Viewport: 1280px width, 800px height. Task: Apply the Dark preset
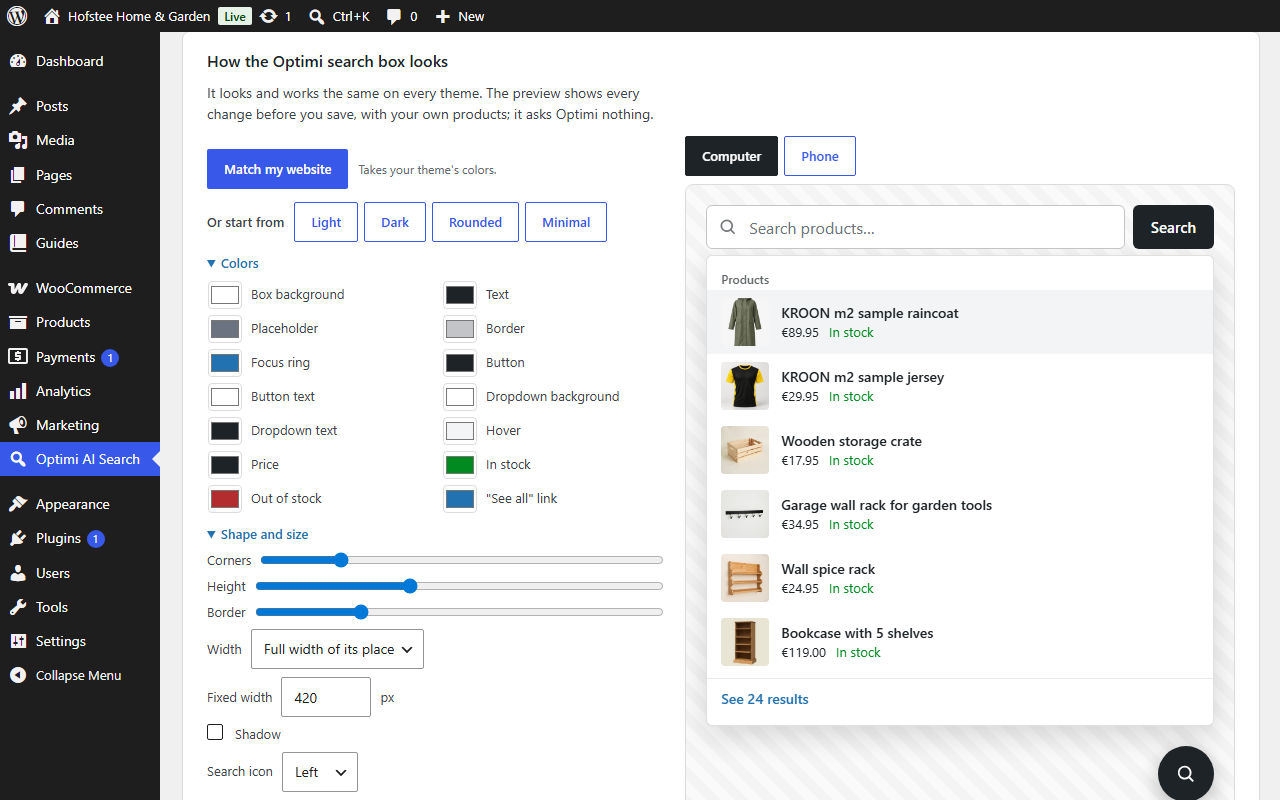[x=395, y=222]
